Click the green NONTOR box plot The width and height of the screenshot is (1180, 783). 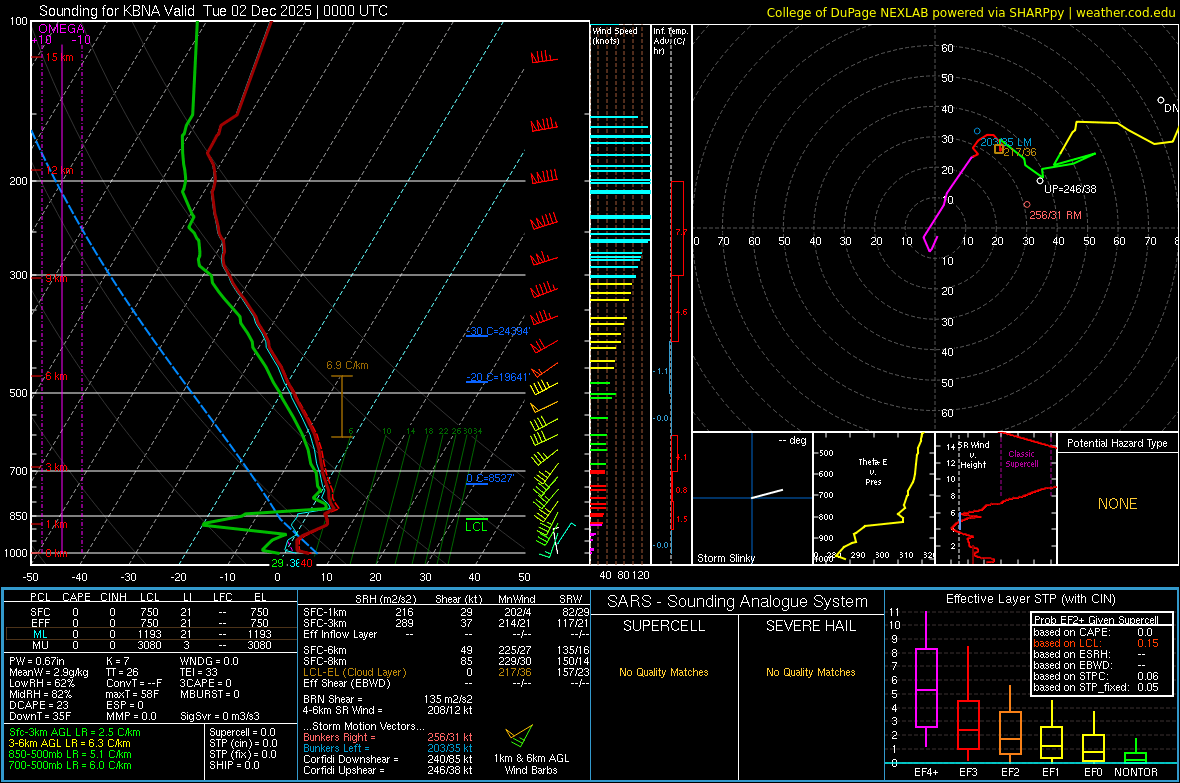point(1136,752)
